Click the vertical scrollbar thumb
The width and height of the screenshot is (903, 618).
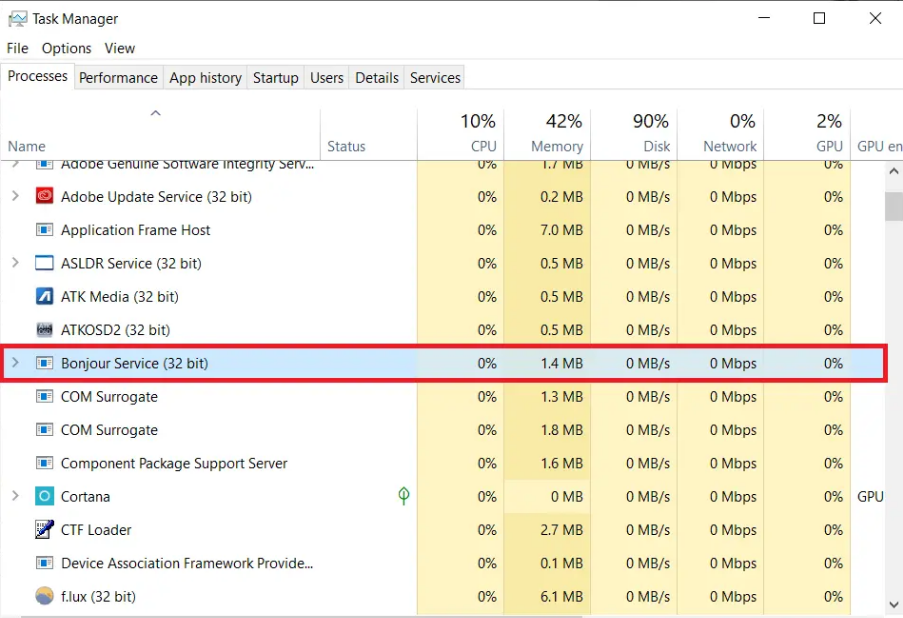point(894,206)
